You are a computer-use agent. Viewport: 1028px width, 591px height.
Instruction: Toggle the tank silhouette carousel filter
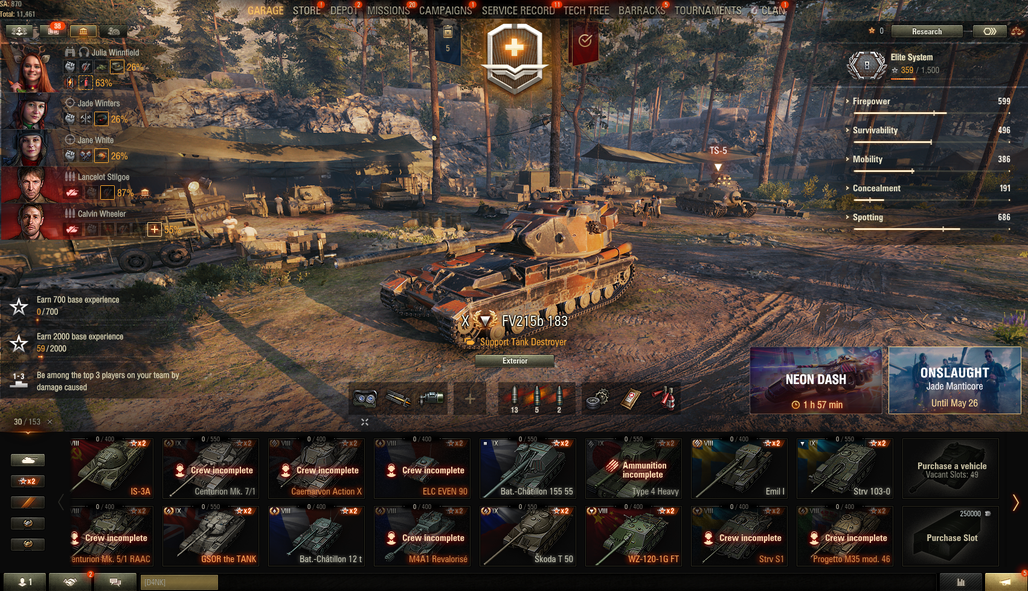[28, 460]
